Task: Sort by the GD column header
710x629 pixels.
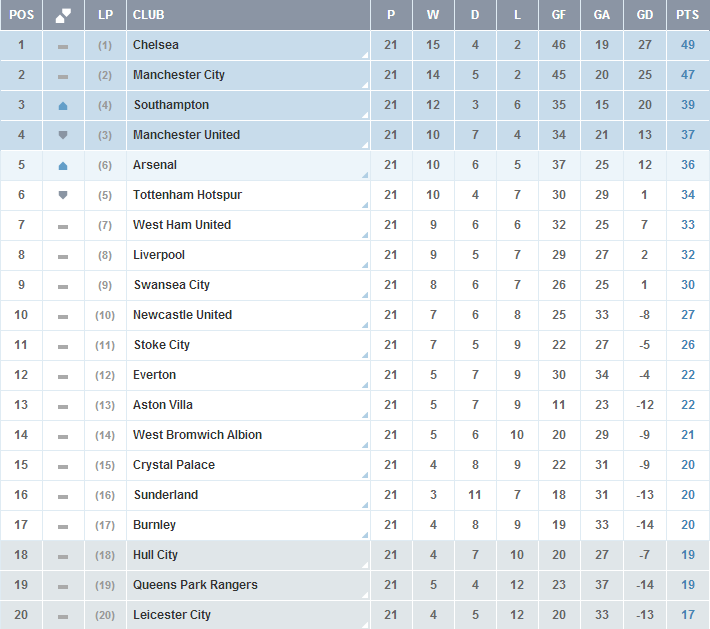Action: tap(644, 15)
